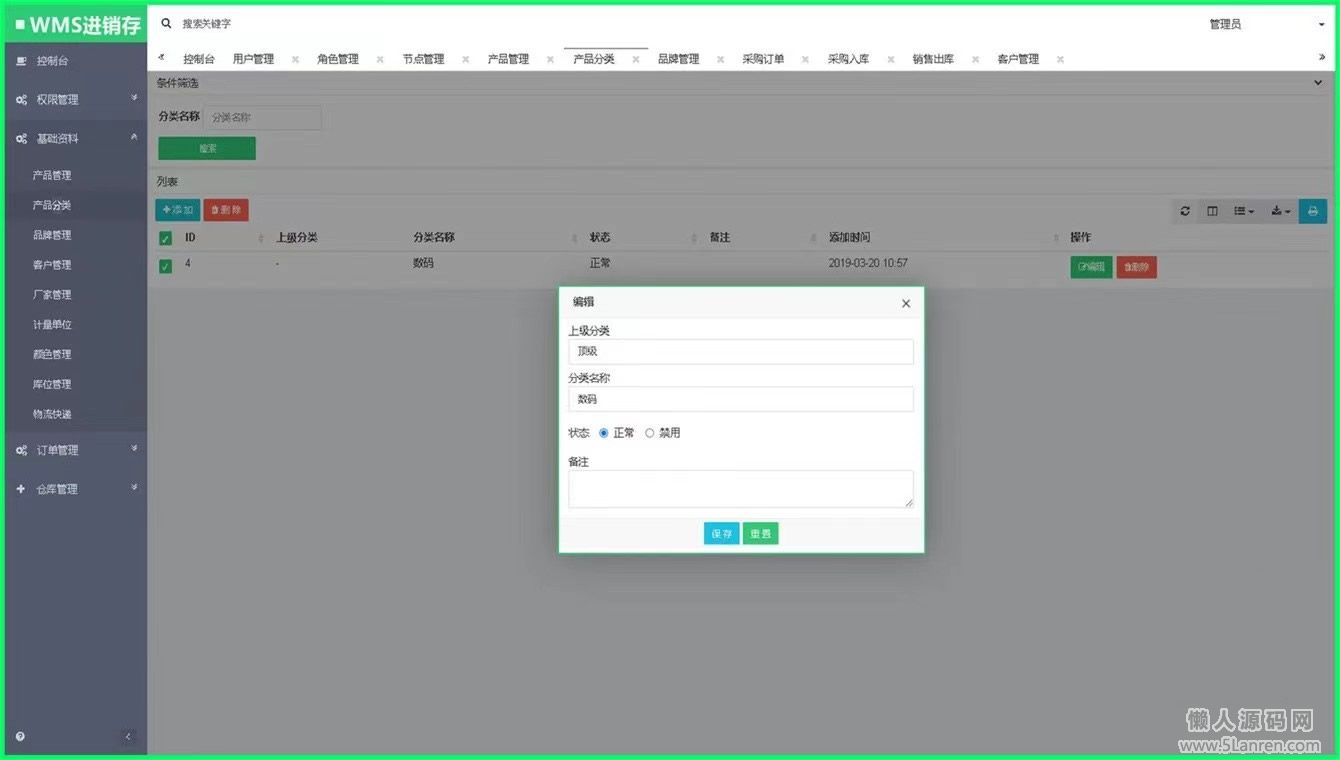Close the 销售出库 tab with its x
Image resolution: width=1340 pixels, height=760 pixels.
(x=975, y=59)
